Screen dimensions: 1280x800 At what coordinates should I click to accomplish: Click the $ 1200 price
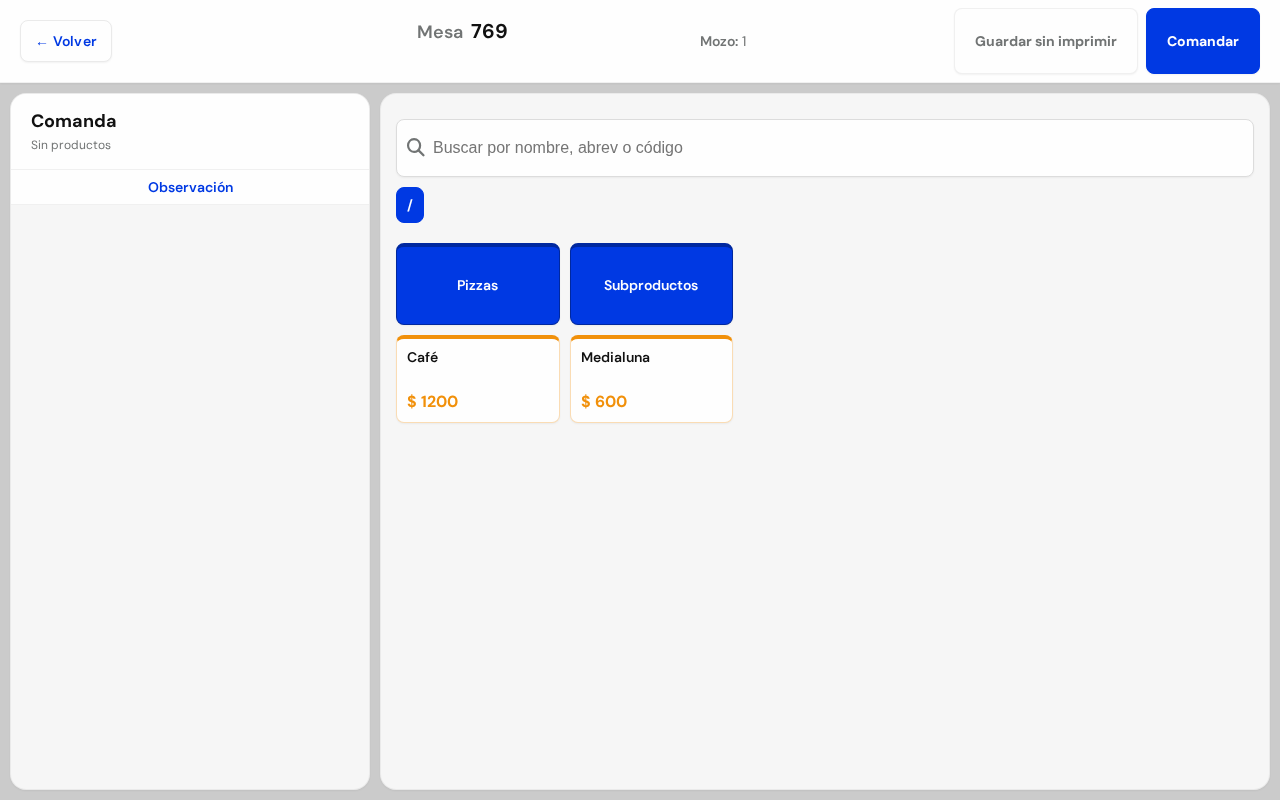432,402
